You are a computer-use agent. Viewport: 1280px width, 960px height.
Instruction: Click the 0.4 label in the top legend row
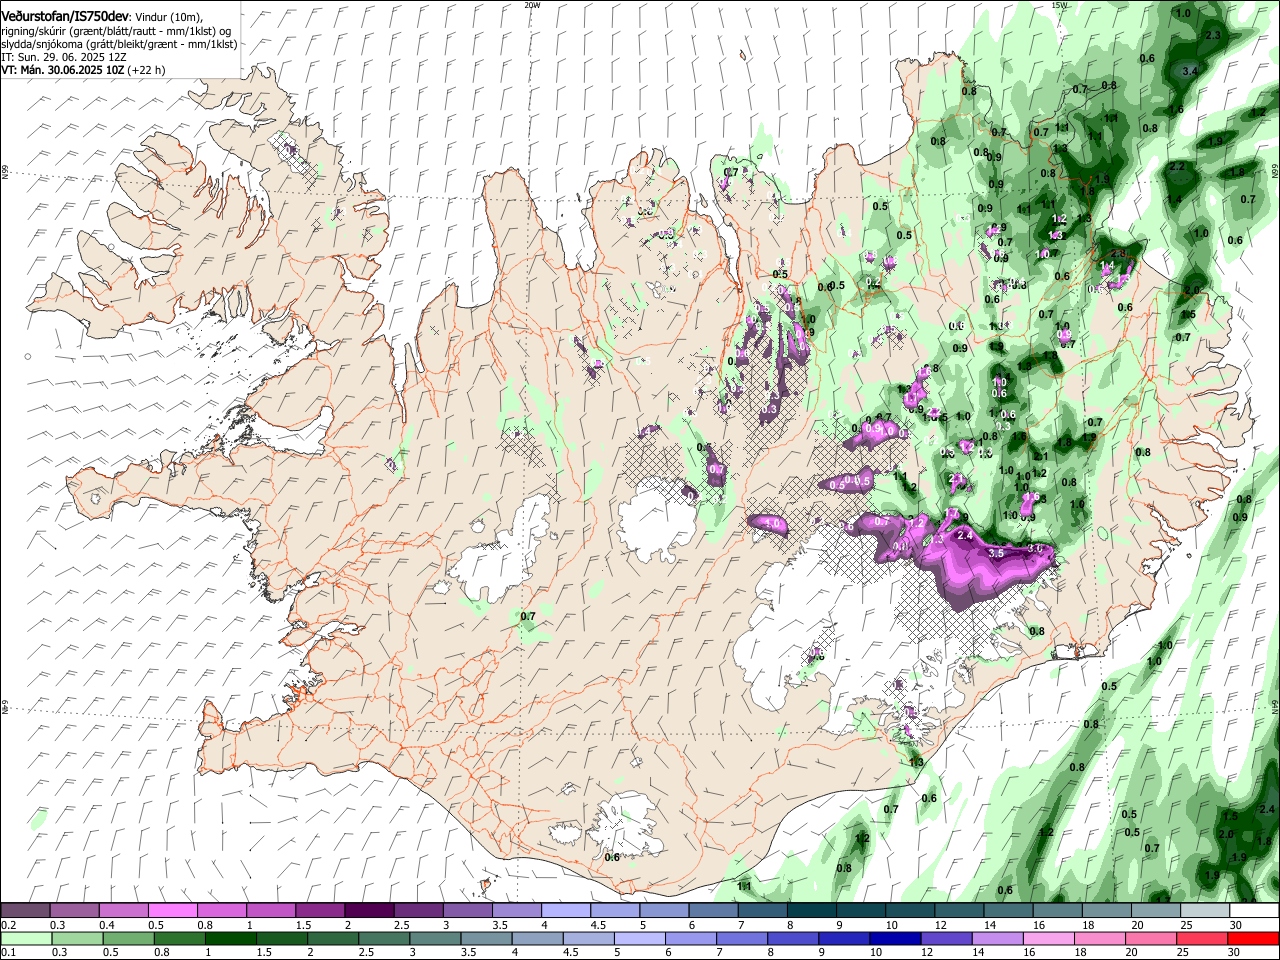tap(107, 925)
